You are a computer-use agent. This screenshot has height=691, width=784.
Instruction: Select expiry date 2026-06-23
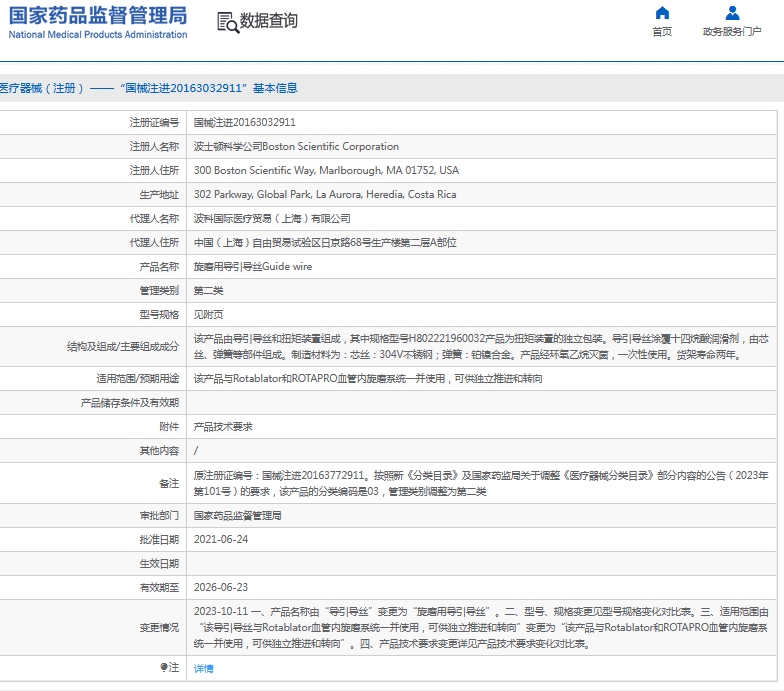(221, 588)
